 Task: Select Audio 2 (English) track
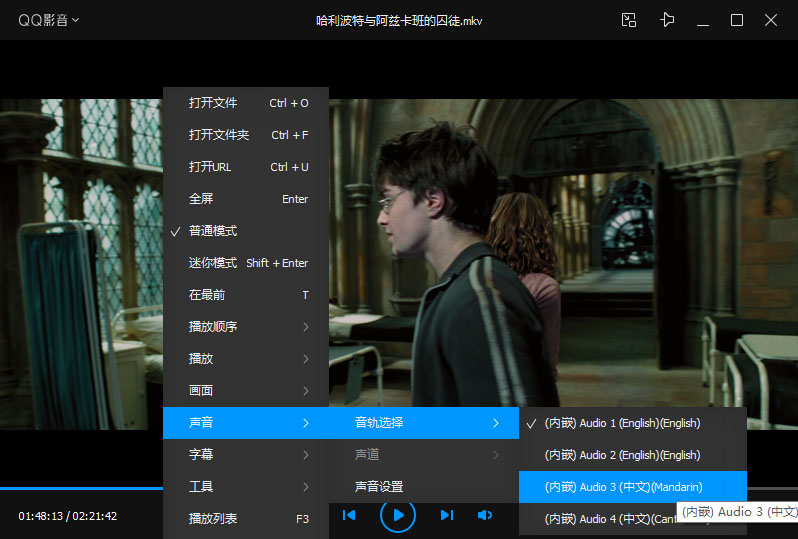622,455
